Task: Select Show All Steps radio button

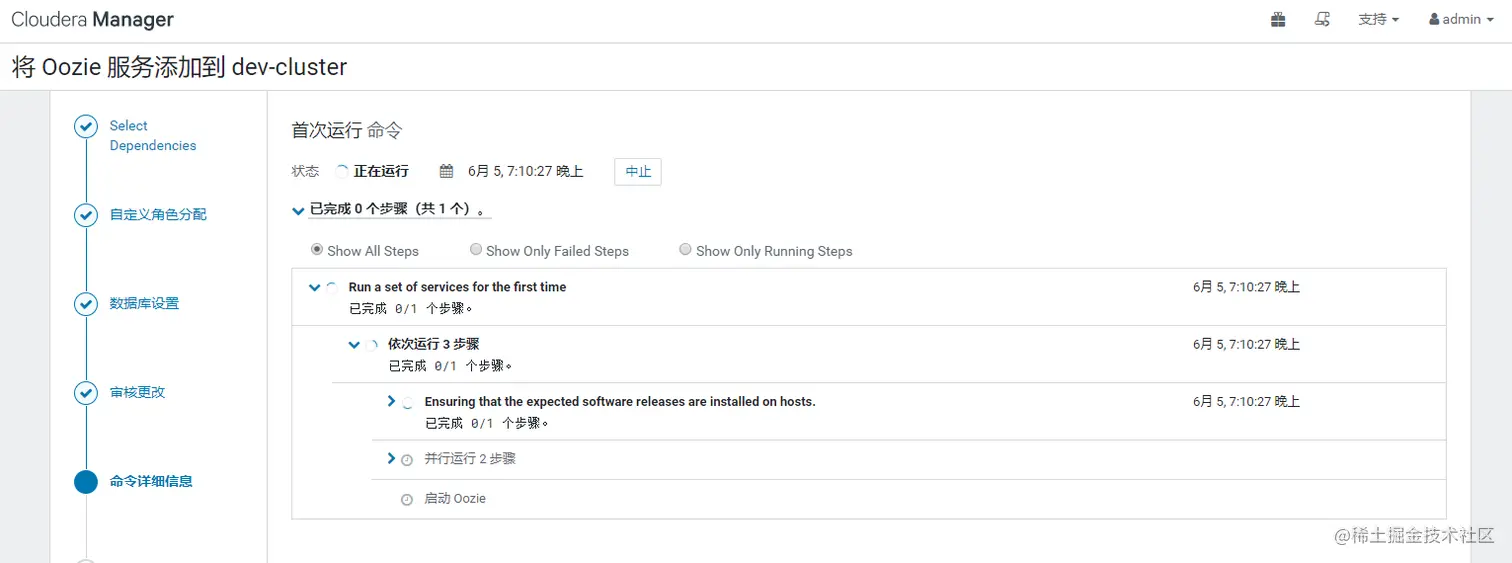Action: (x=317, y=250)
